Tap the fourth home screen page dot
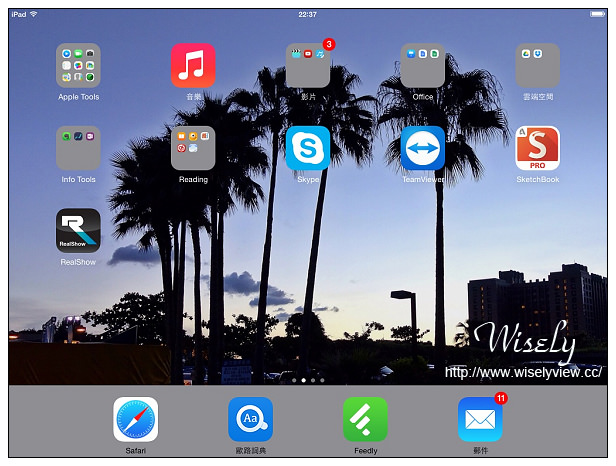The width and height of the screenshot is (616, 466). click(322, 380)
